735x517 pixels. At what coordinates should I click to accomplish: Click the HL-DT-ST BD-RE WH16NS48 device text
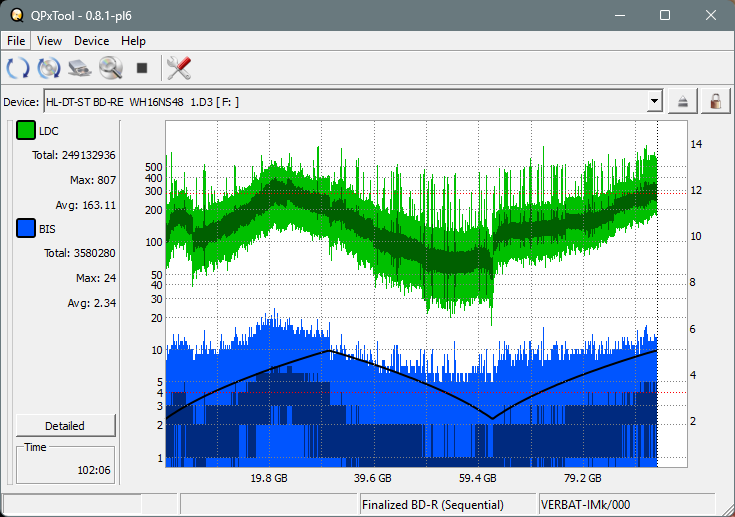(142, 102)
